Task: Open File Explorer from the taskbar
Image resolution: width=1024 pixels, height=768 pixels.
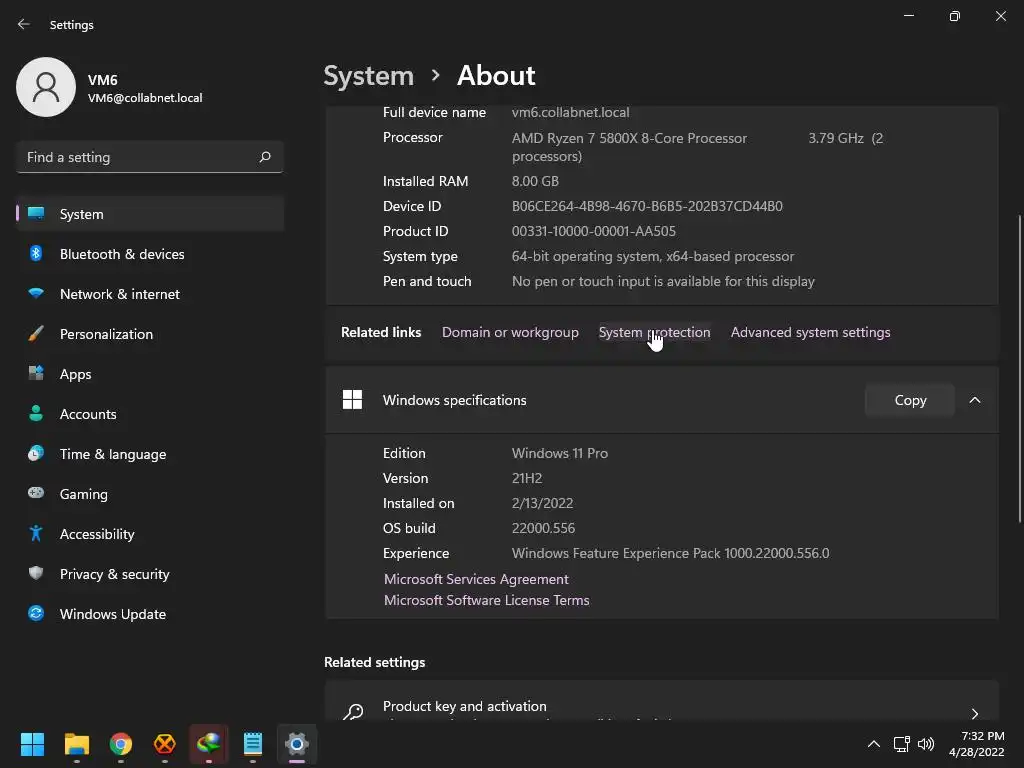Action: tap(77, 744)
